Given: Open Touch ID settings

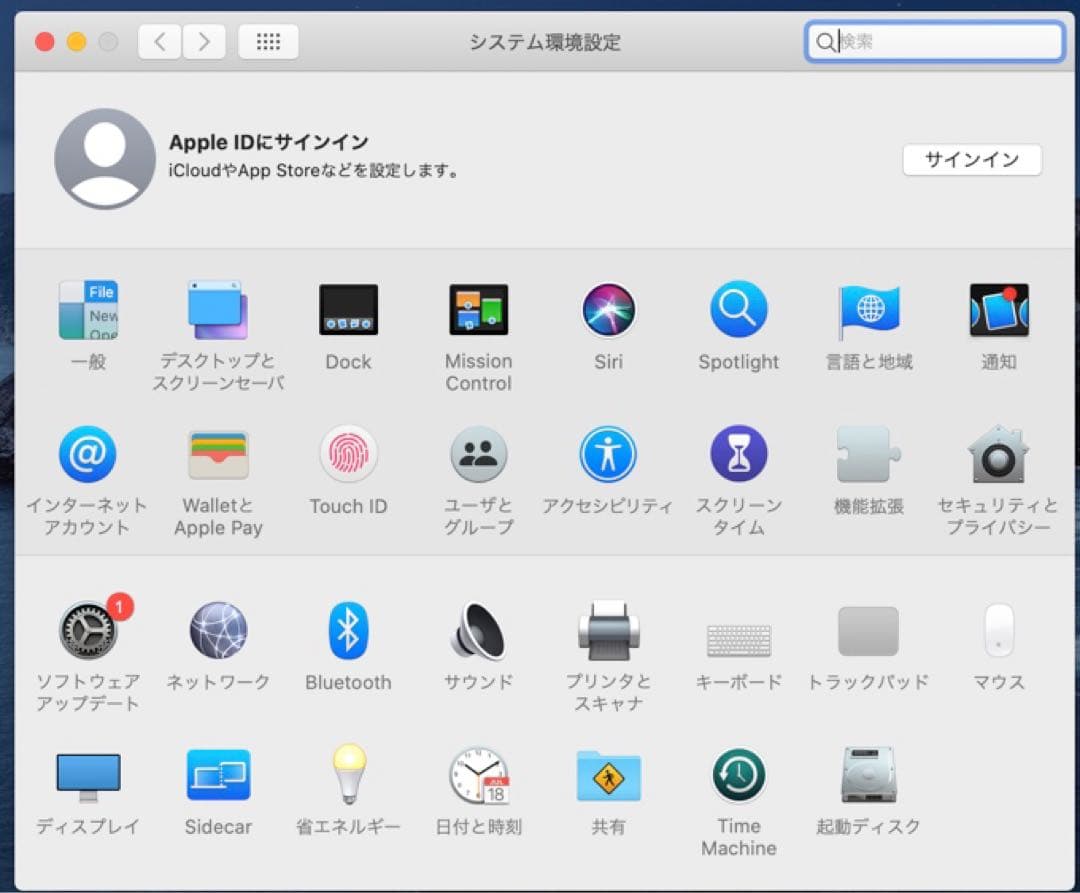Looking at the screenshot, I should [x=348, y=455].
